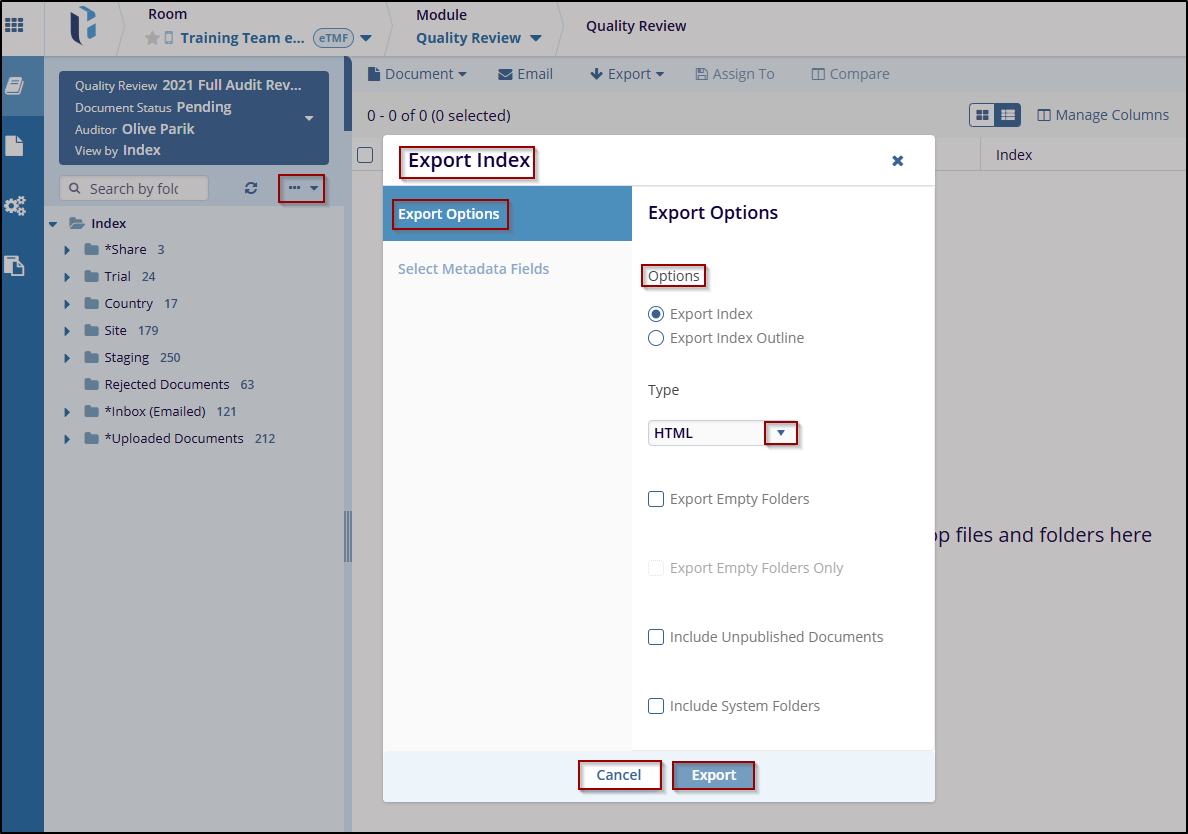Screen dimensions: 1188x834
Task: Open the HTML type dropdown
Action: tap(781, 433)
